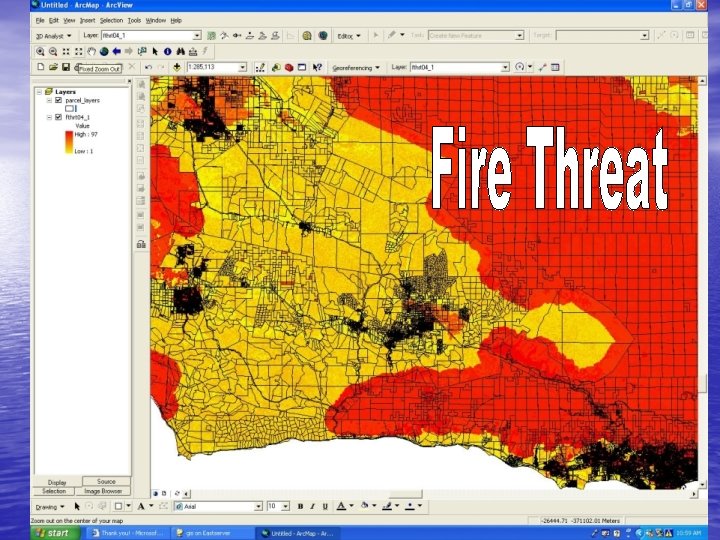The image size is (720, 540).
Task: Switch to the Selection tab
Action: [x=54, y=491]
